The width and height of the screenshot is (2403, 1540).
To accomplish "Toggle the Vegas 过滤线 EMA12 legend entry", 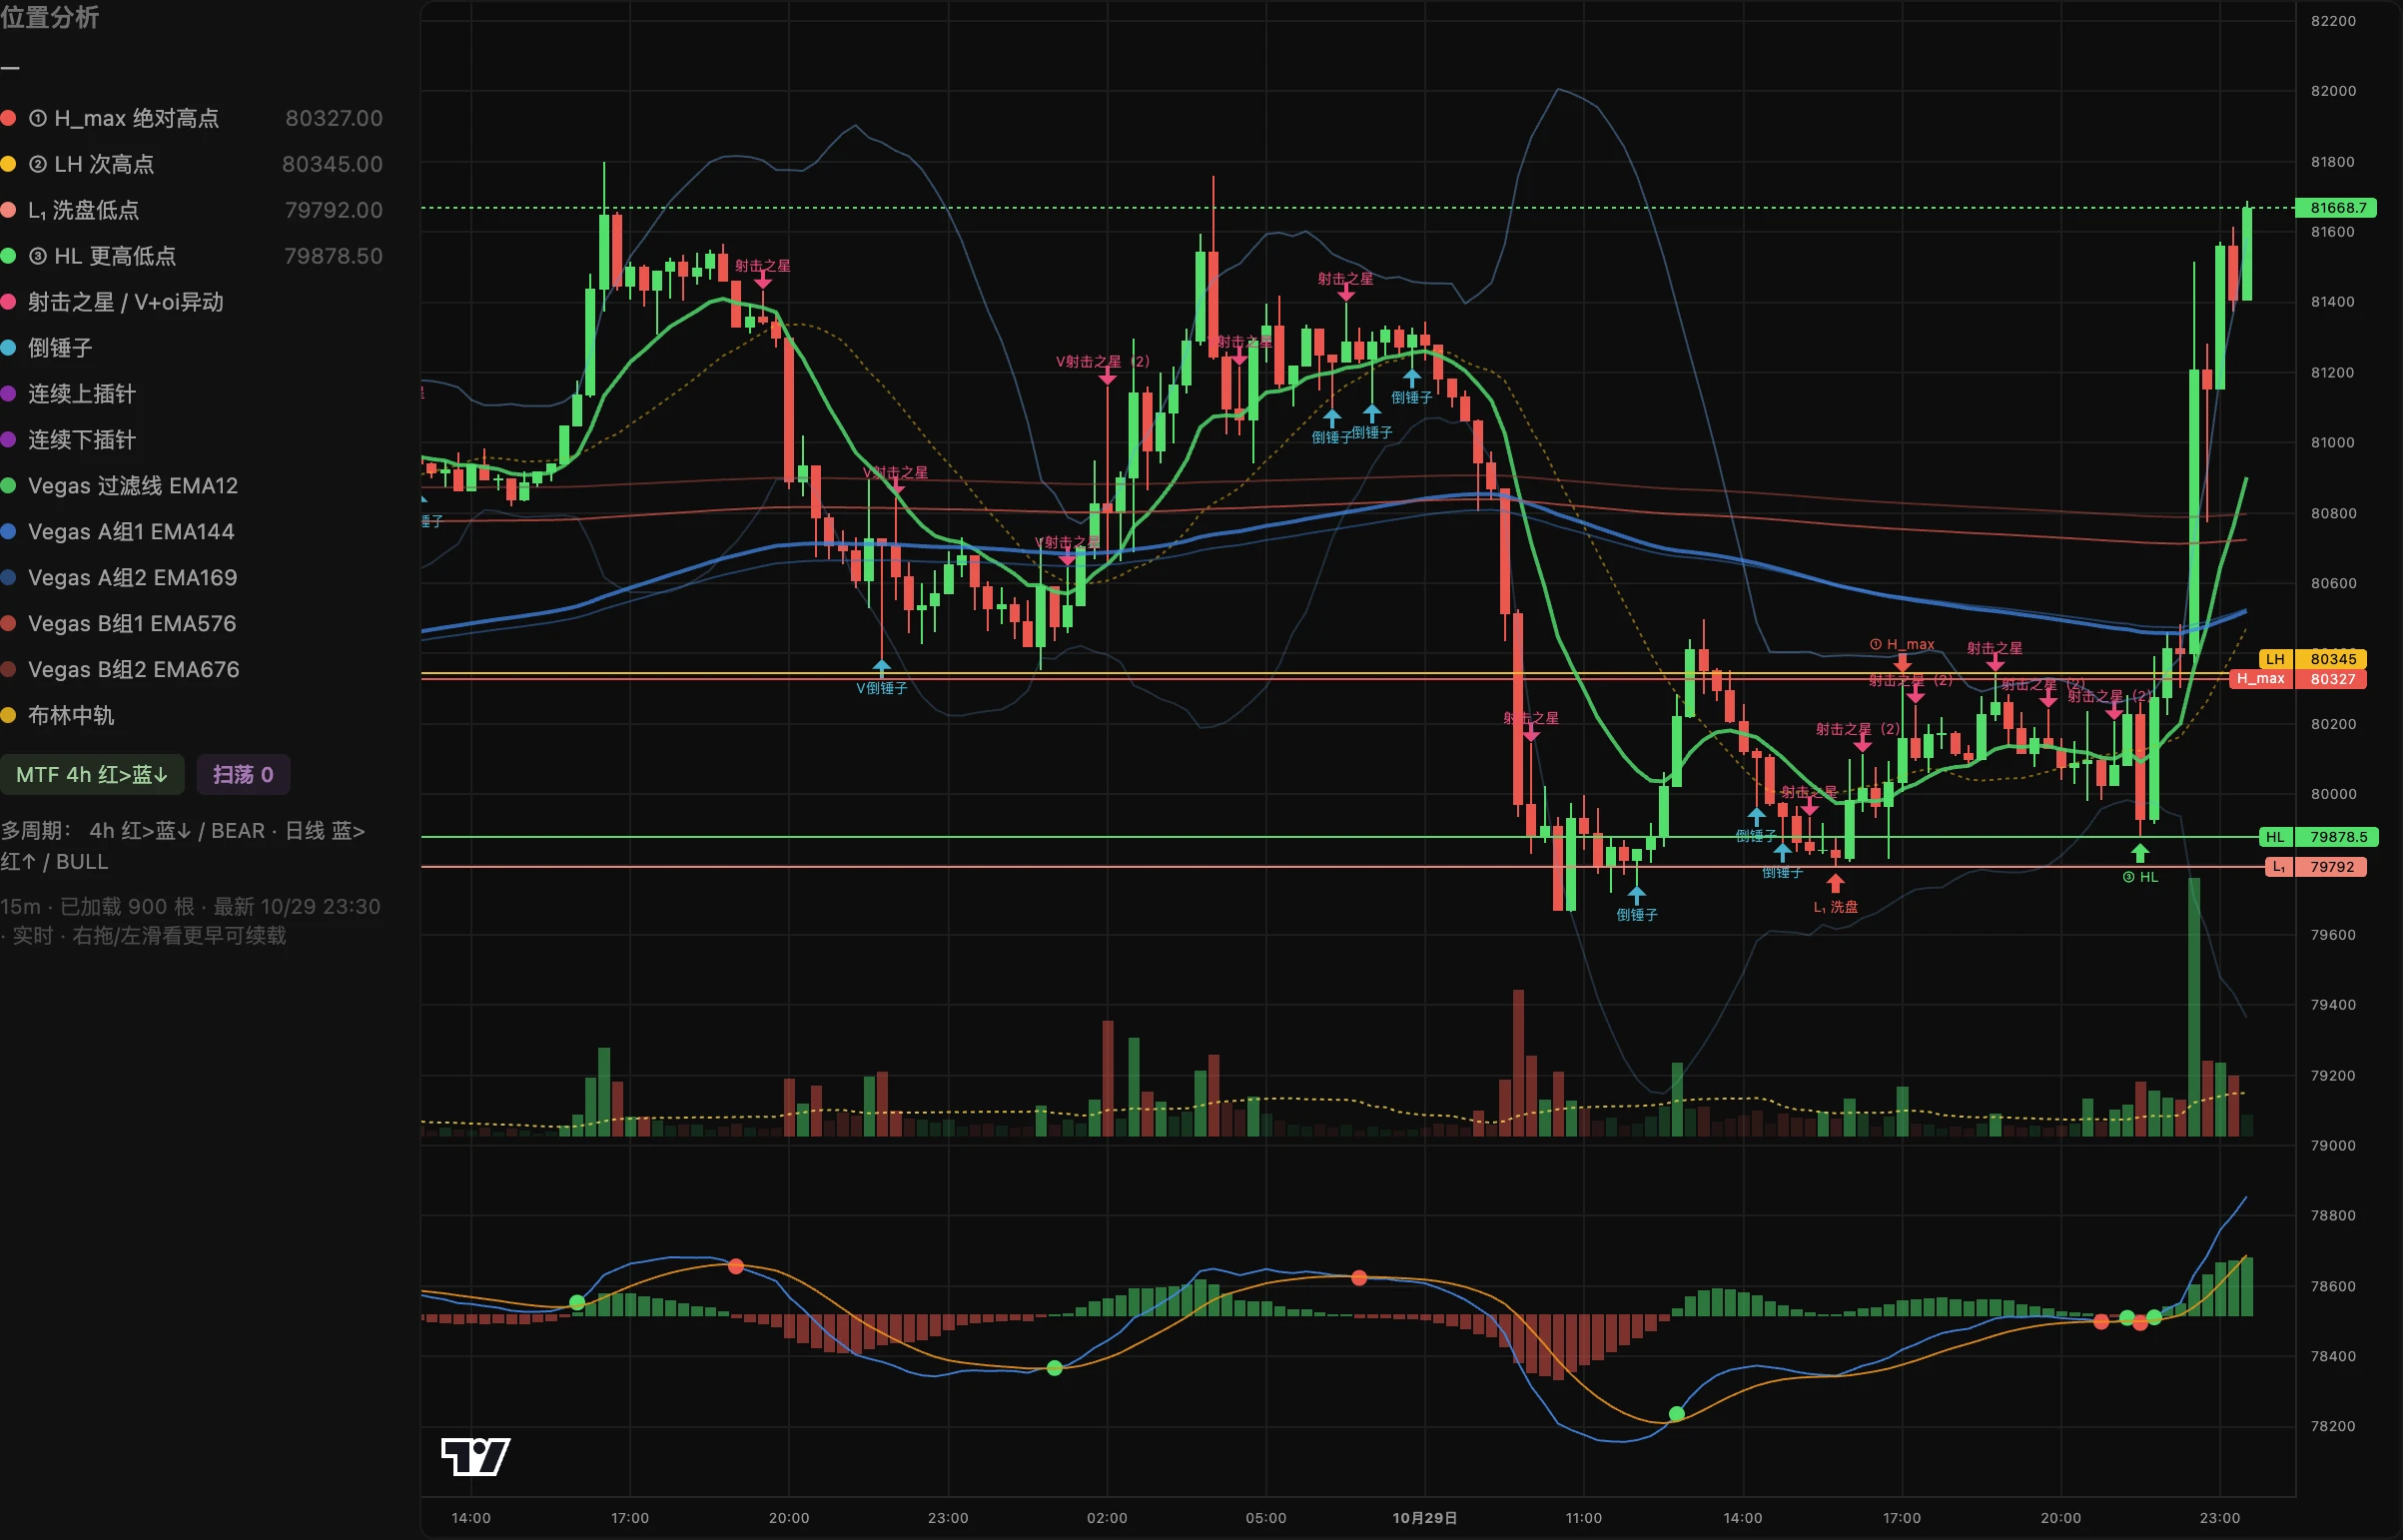I will [x=120, y=486].
